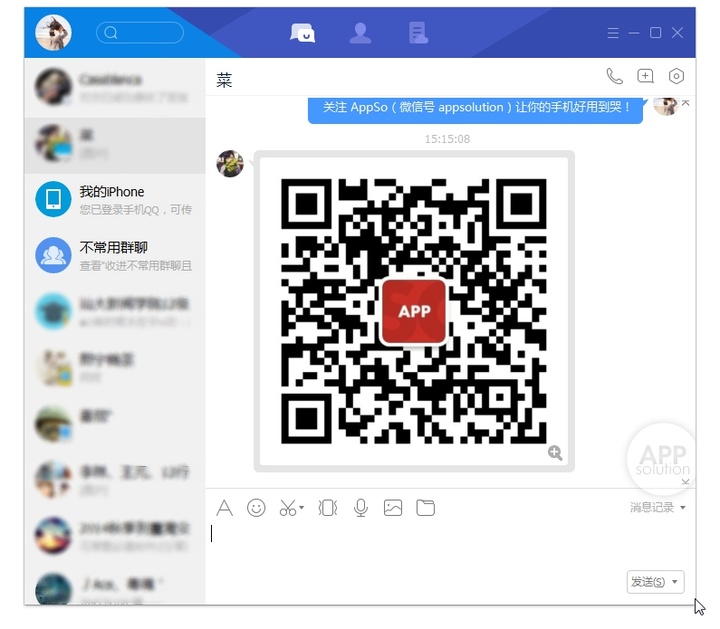This screenshot has height=629, width=720.
Task: Open 不常用群聊 group list
Action: tap(115, 256)
